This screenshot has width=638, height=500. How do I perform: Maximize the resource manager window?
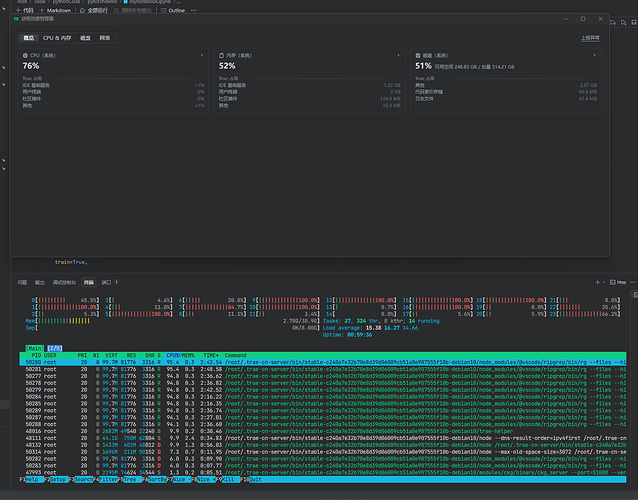(583, 19)
